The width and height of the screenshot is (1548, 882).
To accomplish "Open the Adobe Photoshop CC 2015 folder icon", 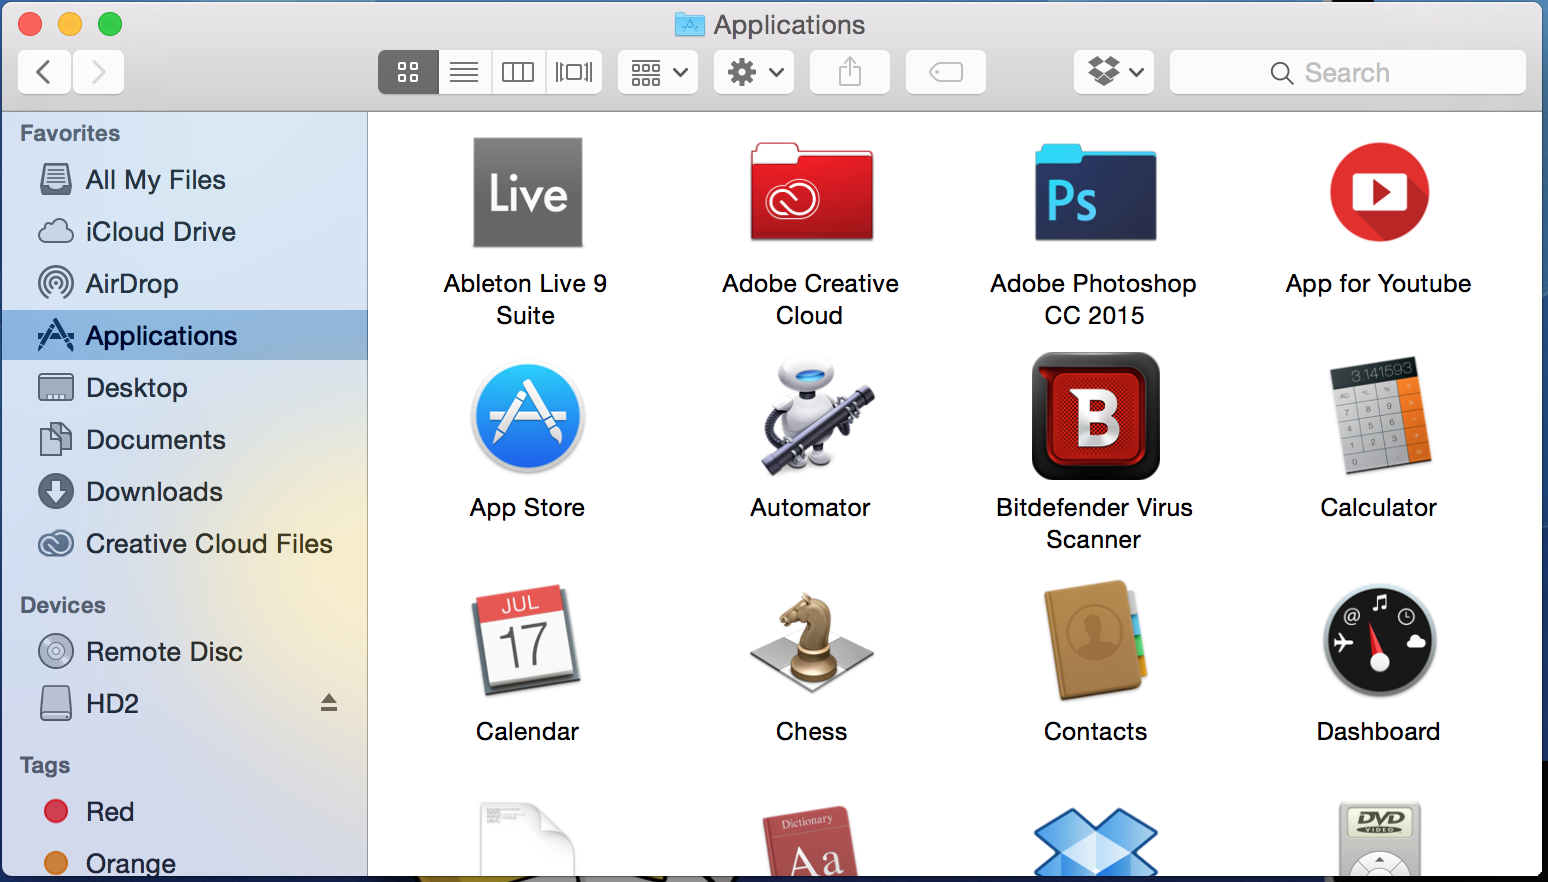I will (x=1095, y=192).
